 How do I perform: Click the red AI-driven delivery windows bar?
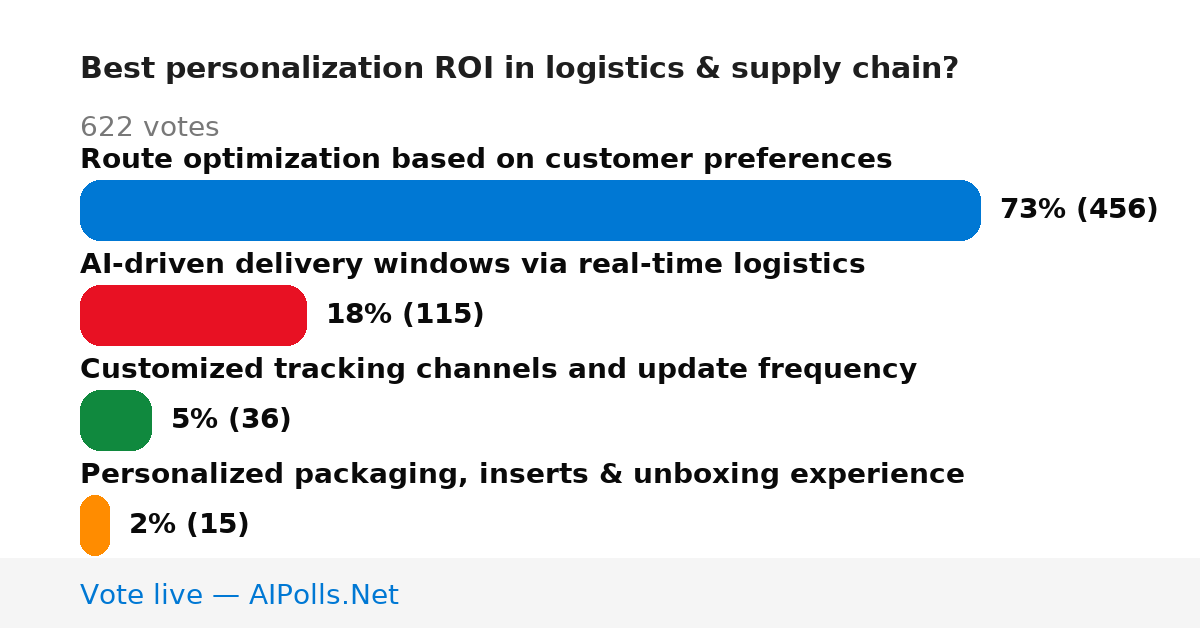point(193,315)
